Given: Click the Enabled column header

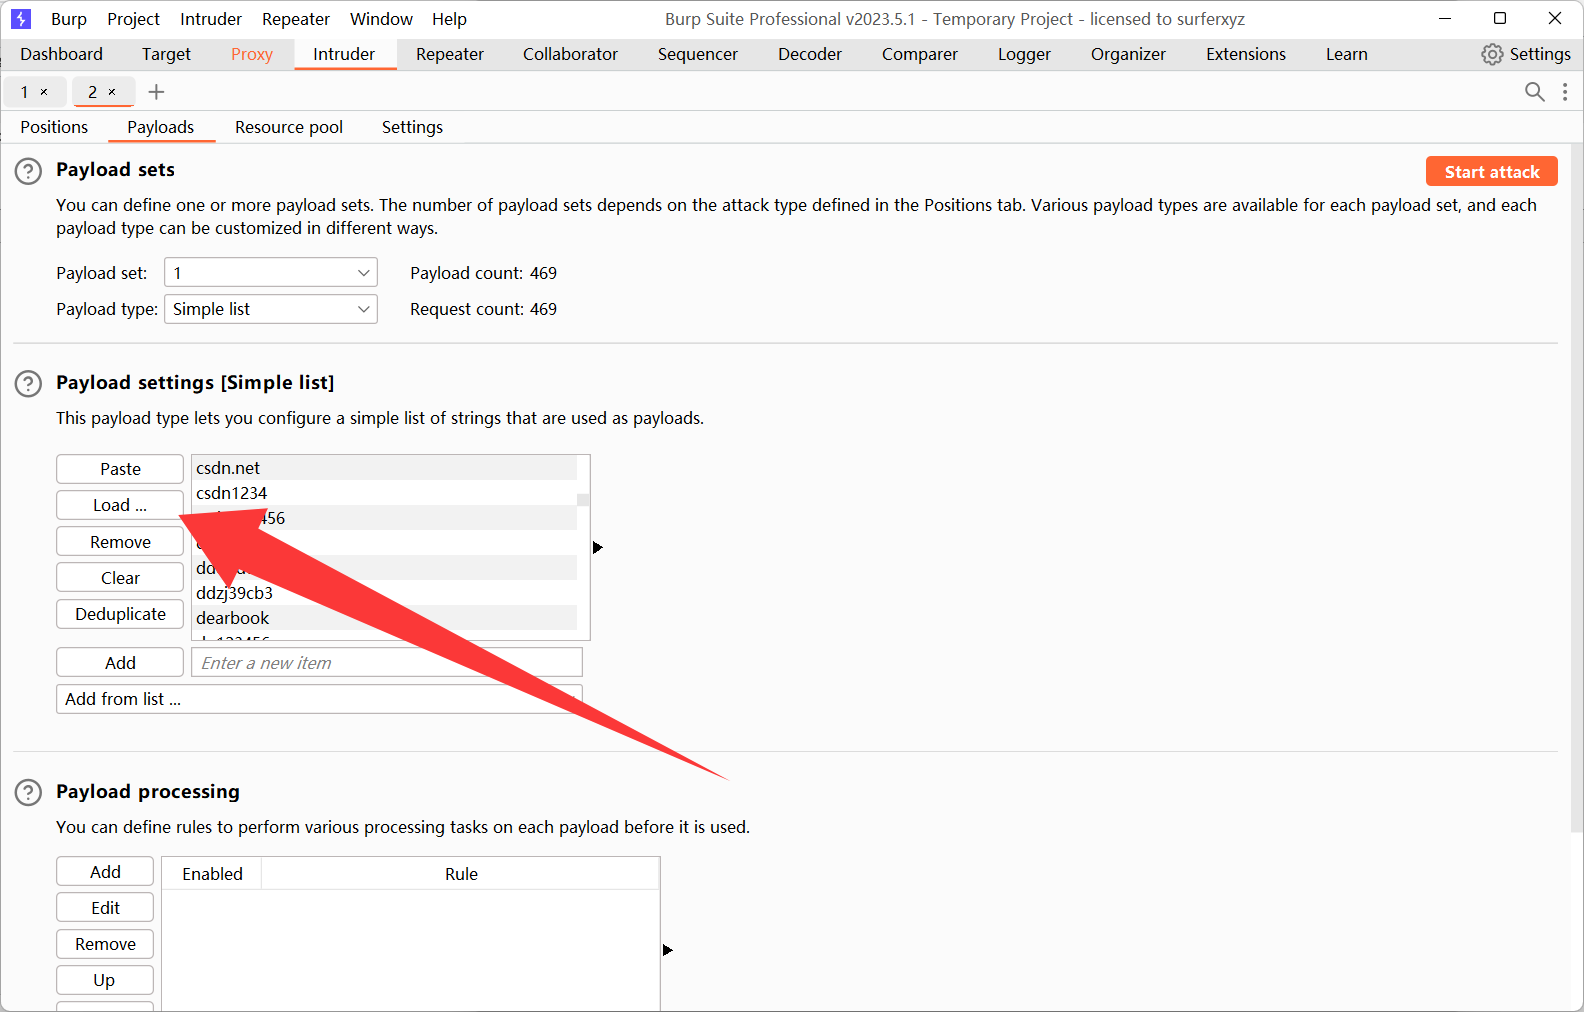Looking at the screenshot, I should click(x=212, y=874).
